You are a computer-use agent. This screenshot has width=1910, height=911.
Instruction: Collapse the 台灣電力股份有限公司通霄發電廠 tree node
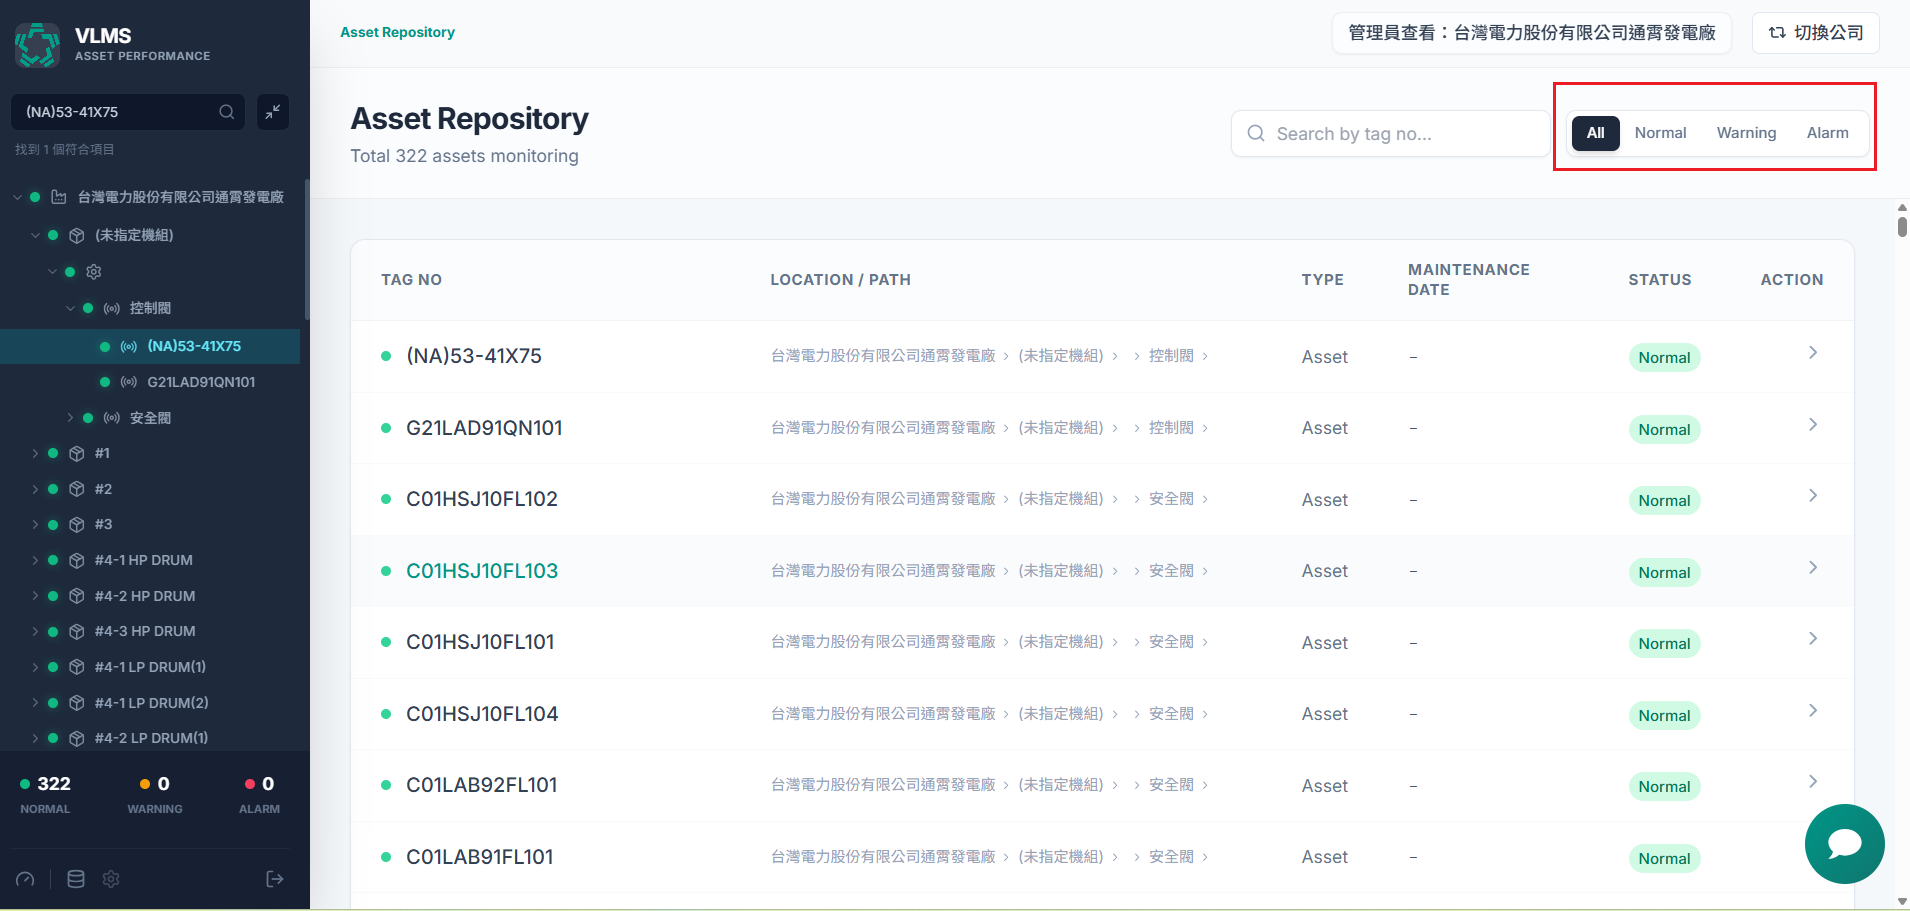pyautogui.click(x=17, y=197)
